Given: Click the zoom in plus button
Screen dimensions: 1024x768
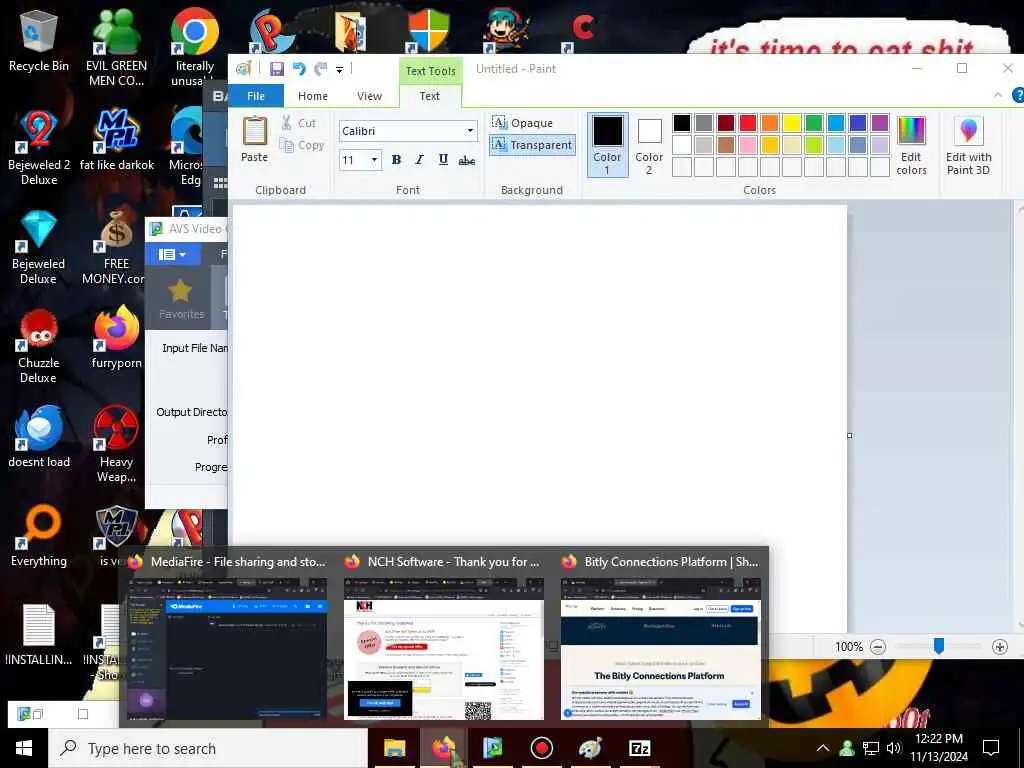Looking at the screenshot, I should pyautogui.click(x=999, y=647).
